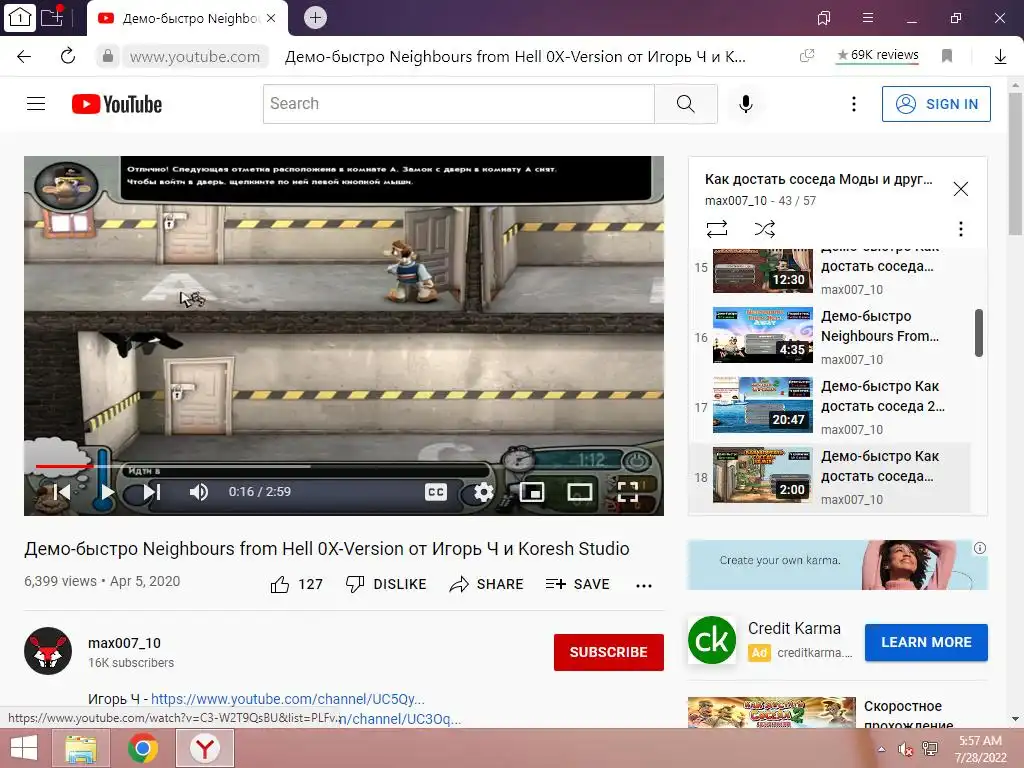This screenshot has height=768, width=1024.
Task: Click the YouTube search input field
Action: [458, 104]
